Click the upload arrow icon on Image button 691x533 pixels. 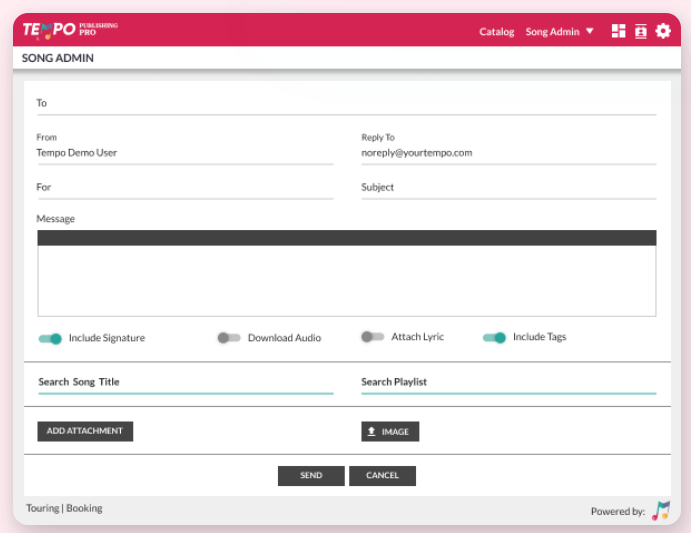click(x=372, y=431)
